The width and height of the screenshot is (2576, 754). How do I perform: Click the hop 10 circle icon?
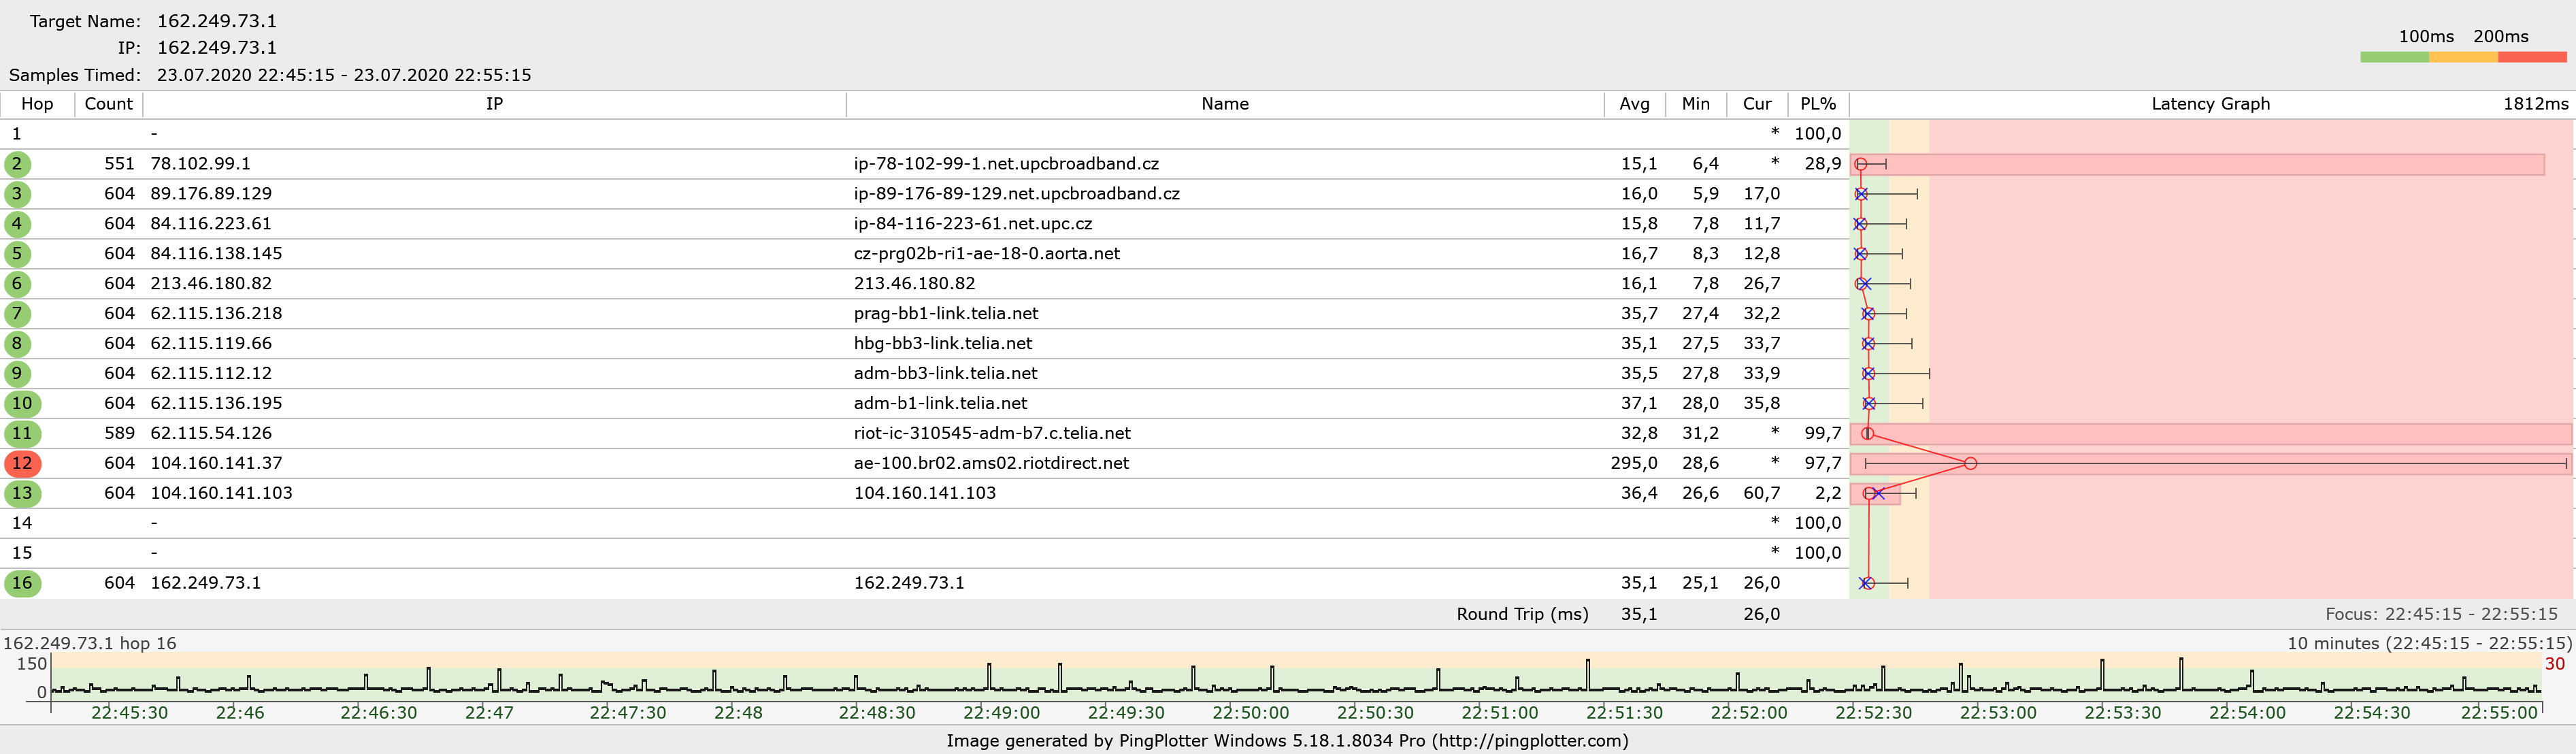(22, 403)
